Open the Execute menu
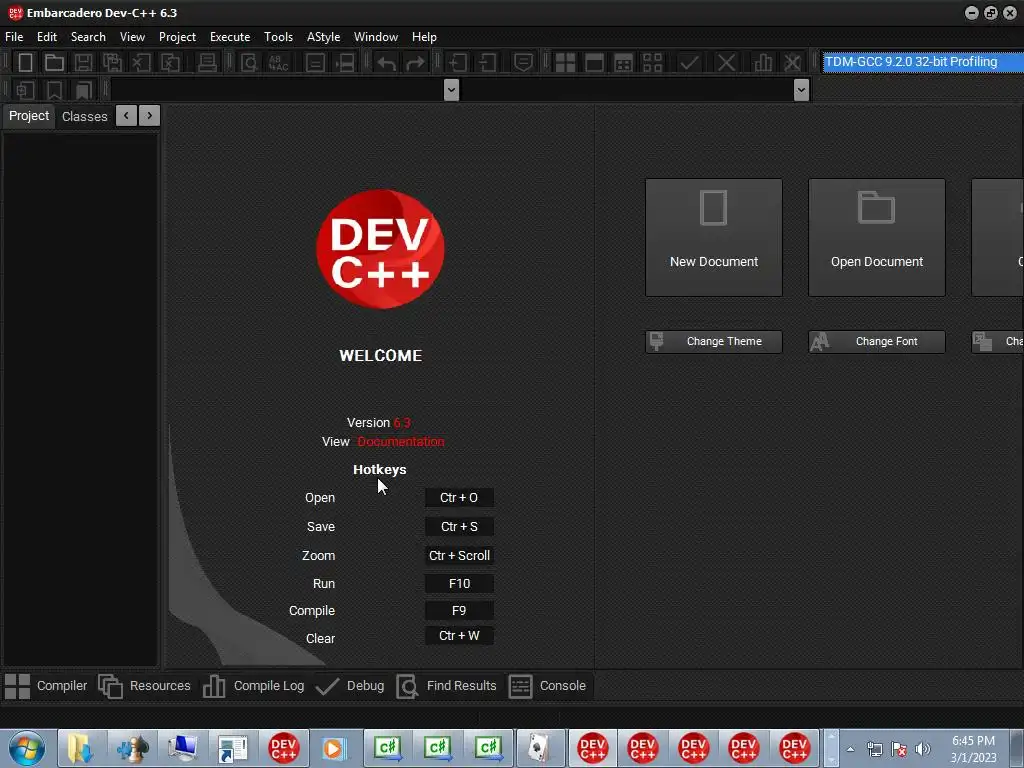 tap(230, 37)
